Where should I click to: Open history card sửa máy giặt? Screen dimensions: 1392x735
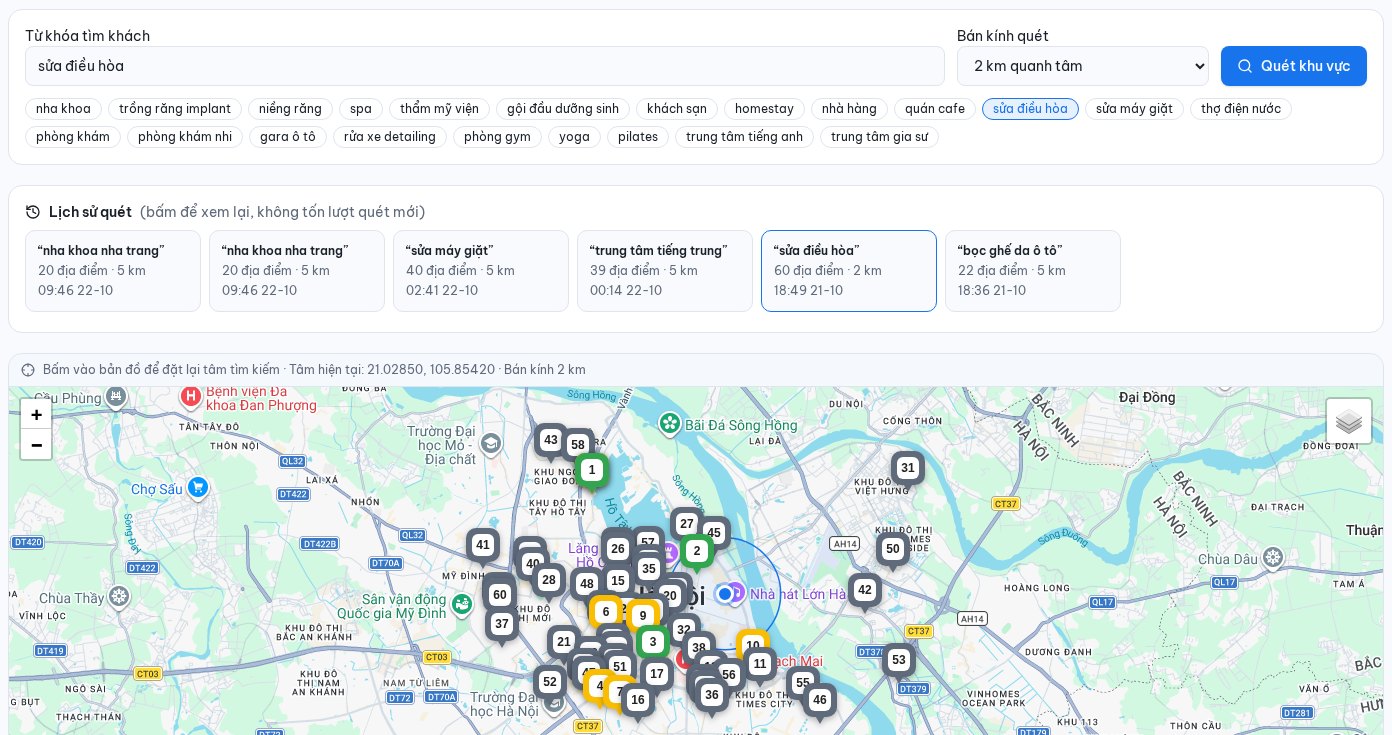(481, 271)
